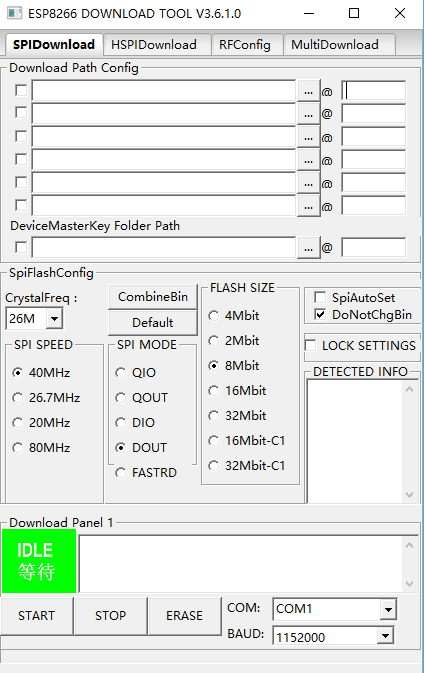Tick the second download path checkbox
This screenshot has width=424, height=673.
pos(21,112)
